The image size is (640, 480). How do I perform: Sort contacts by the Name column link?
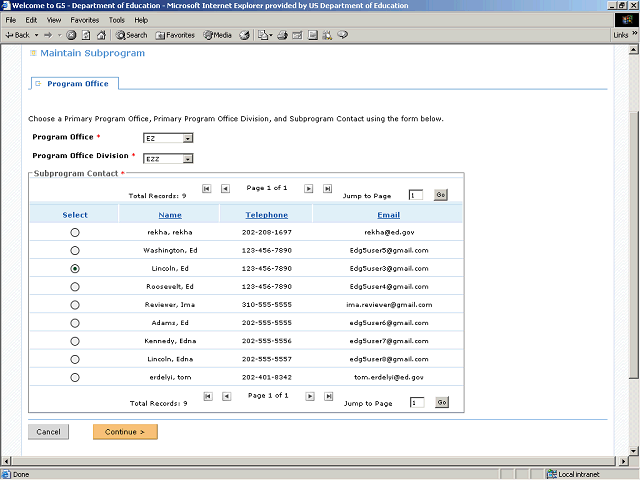pos(170,215)
